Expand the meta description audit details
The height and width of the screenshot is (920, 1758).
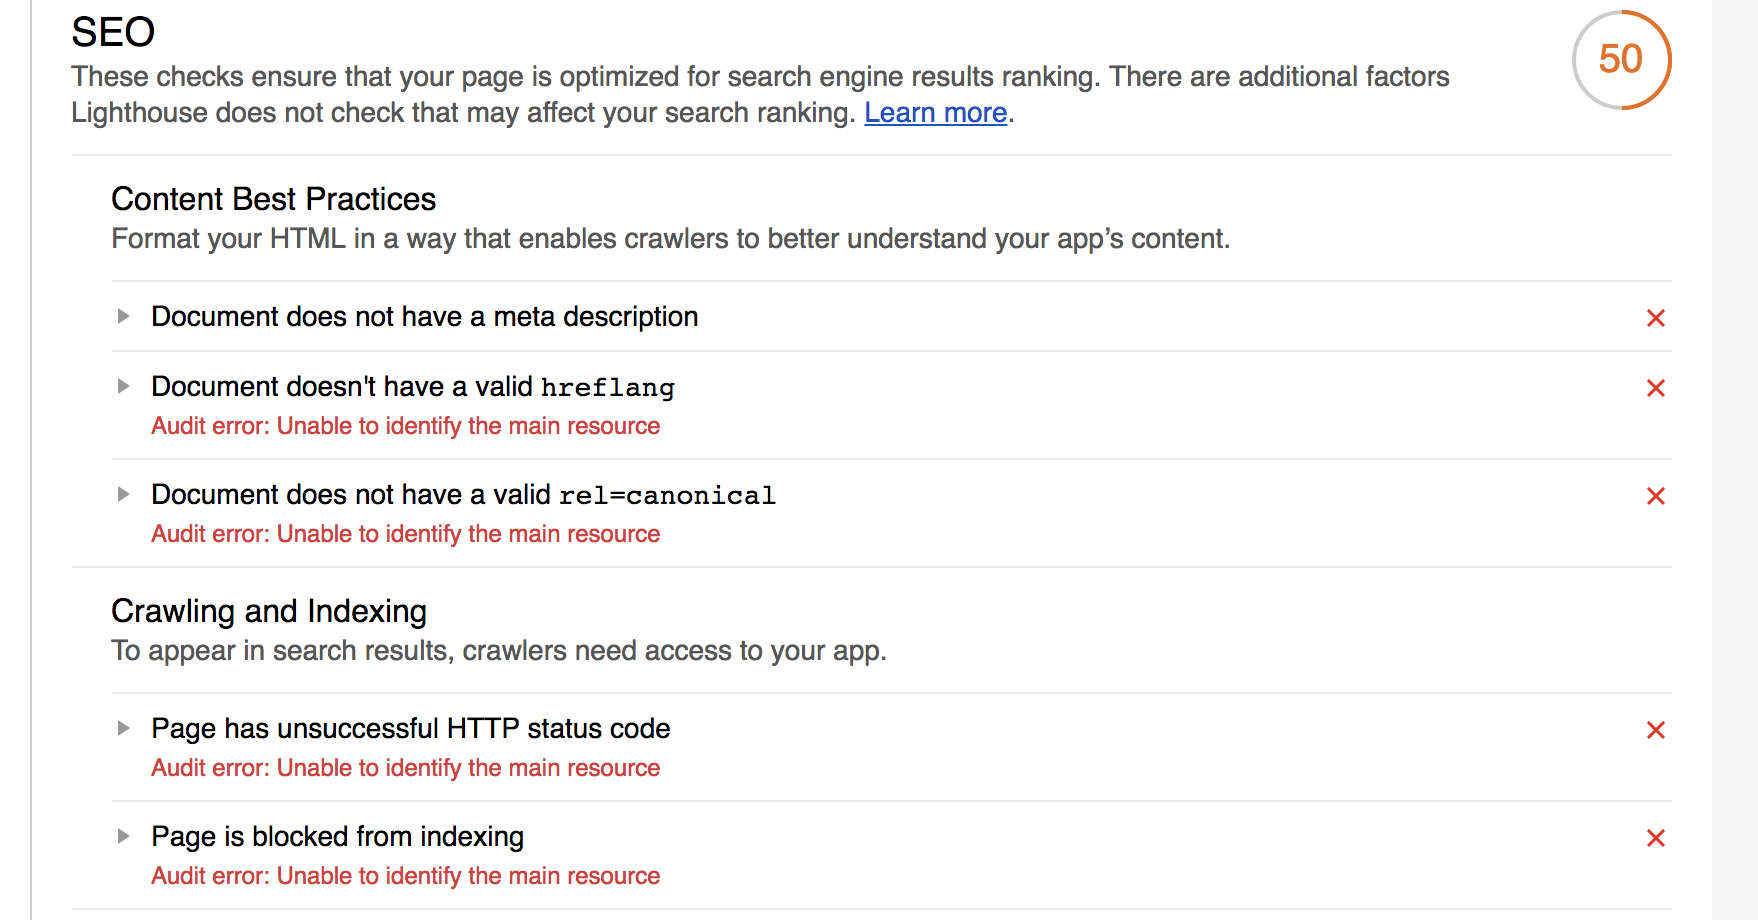pos(123,316)
